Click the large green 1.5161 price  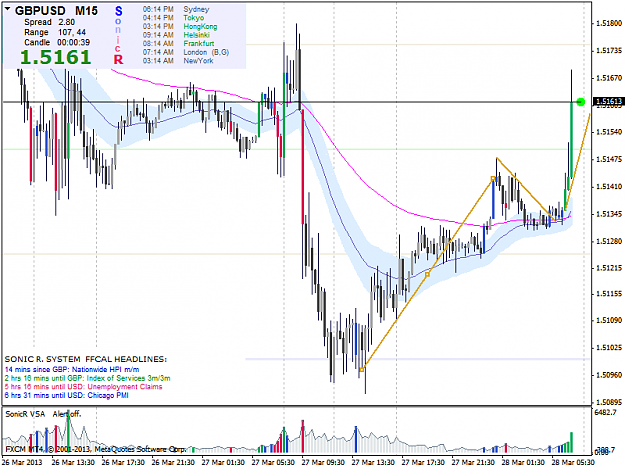click(55, 57)
